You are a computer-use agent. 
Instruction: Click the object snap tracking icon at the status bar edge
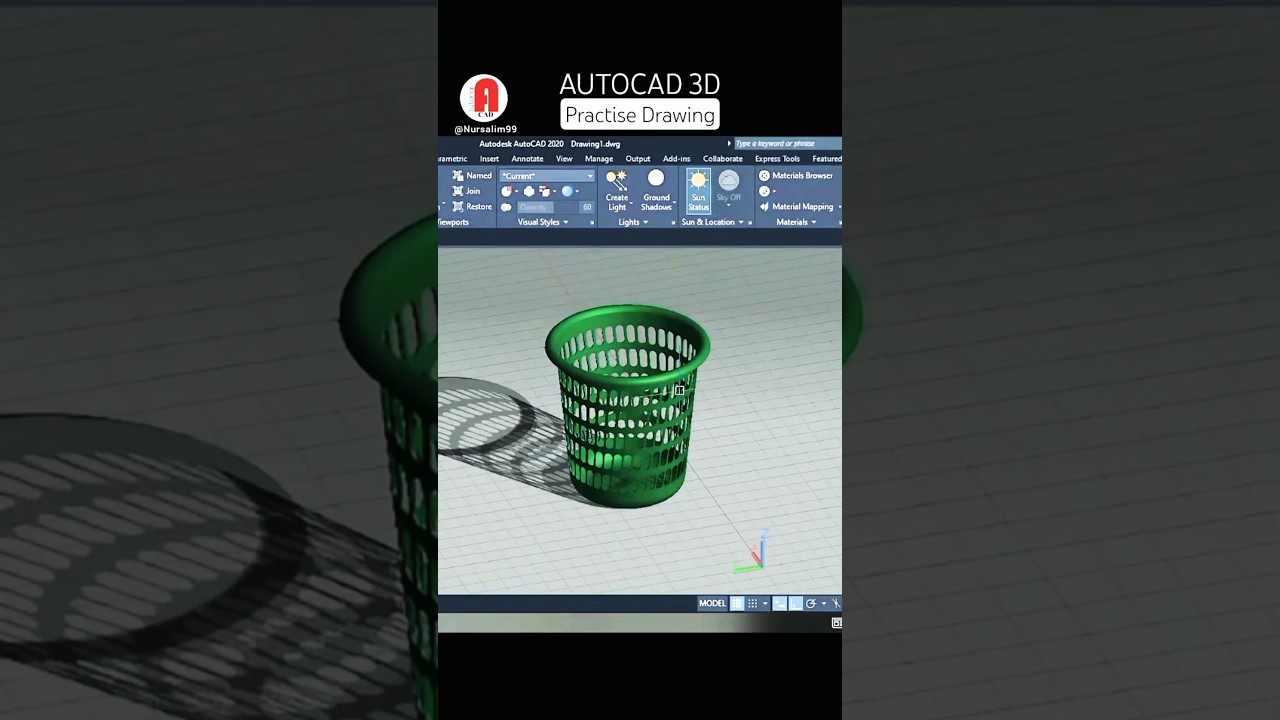(x=836, y=603)
